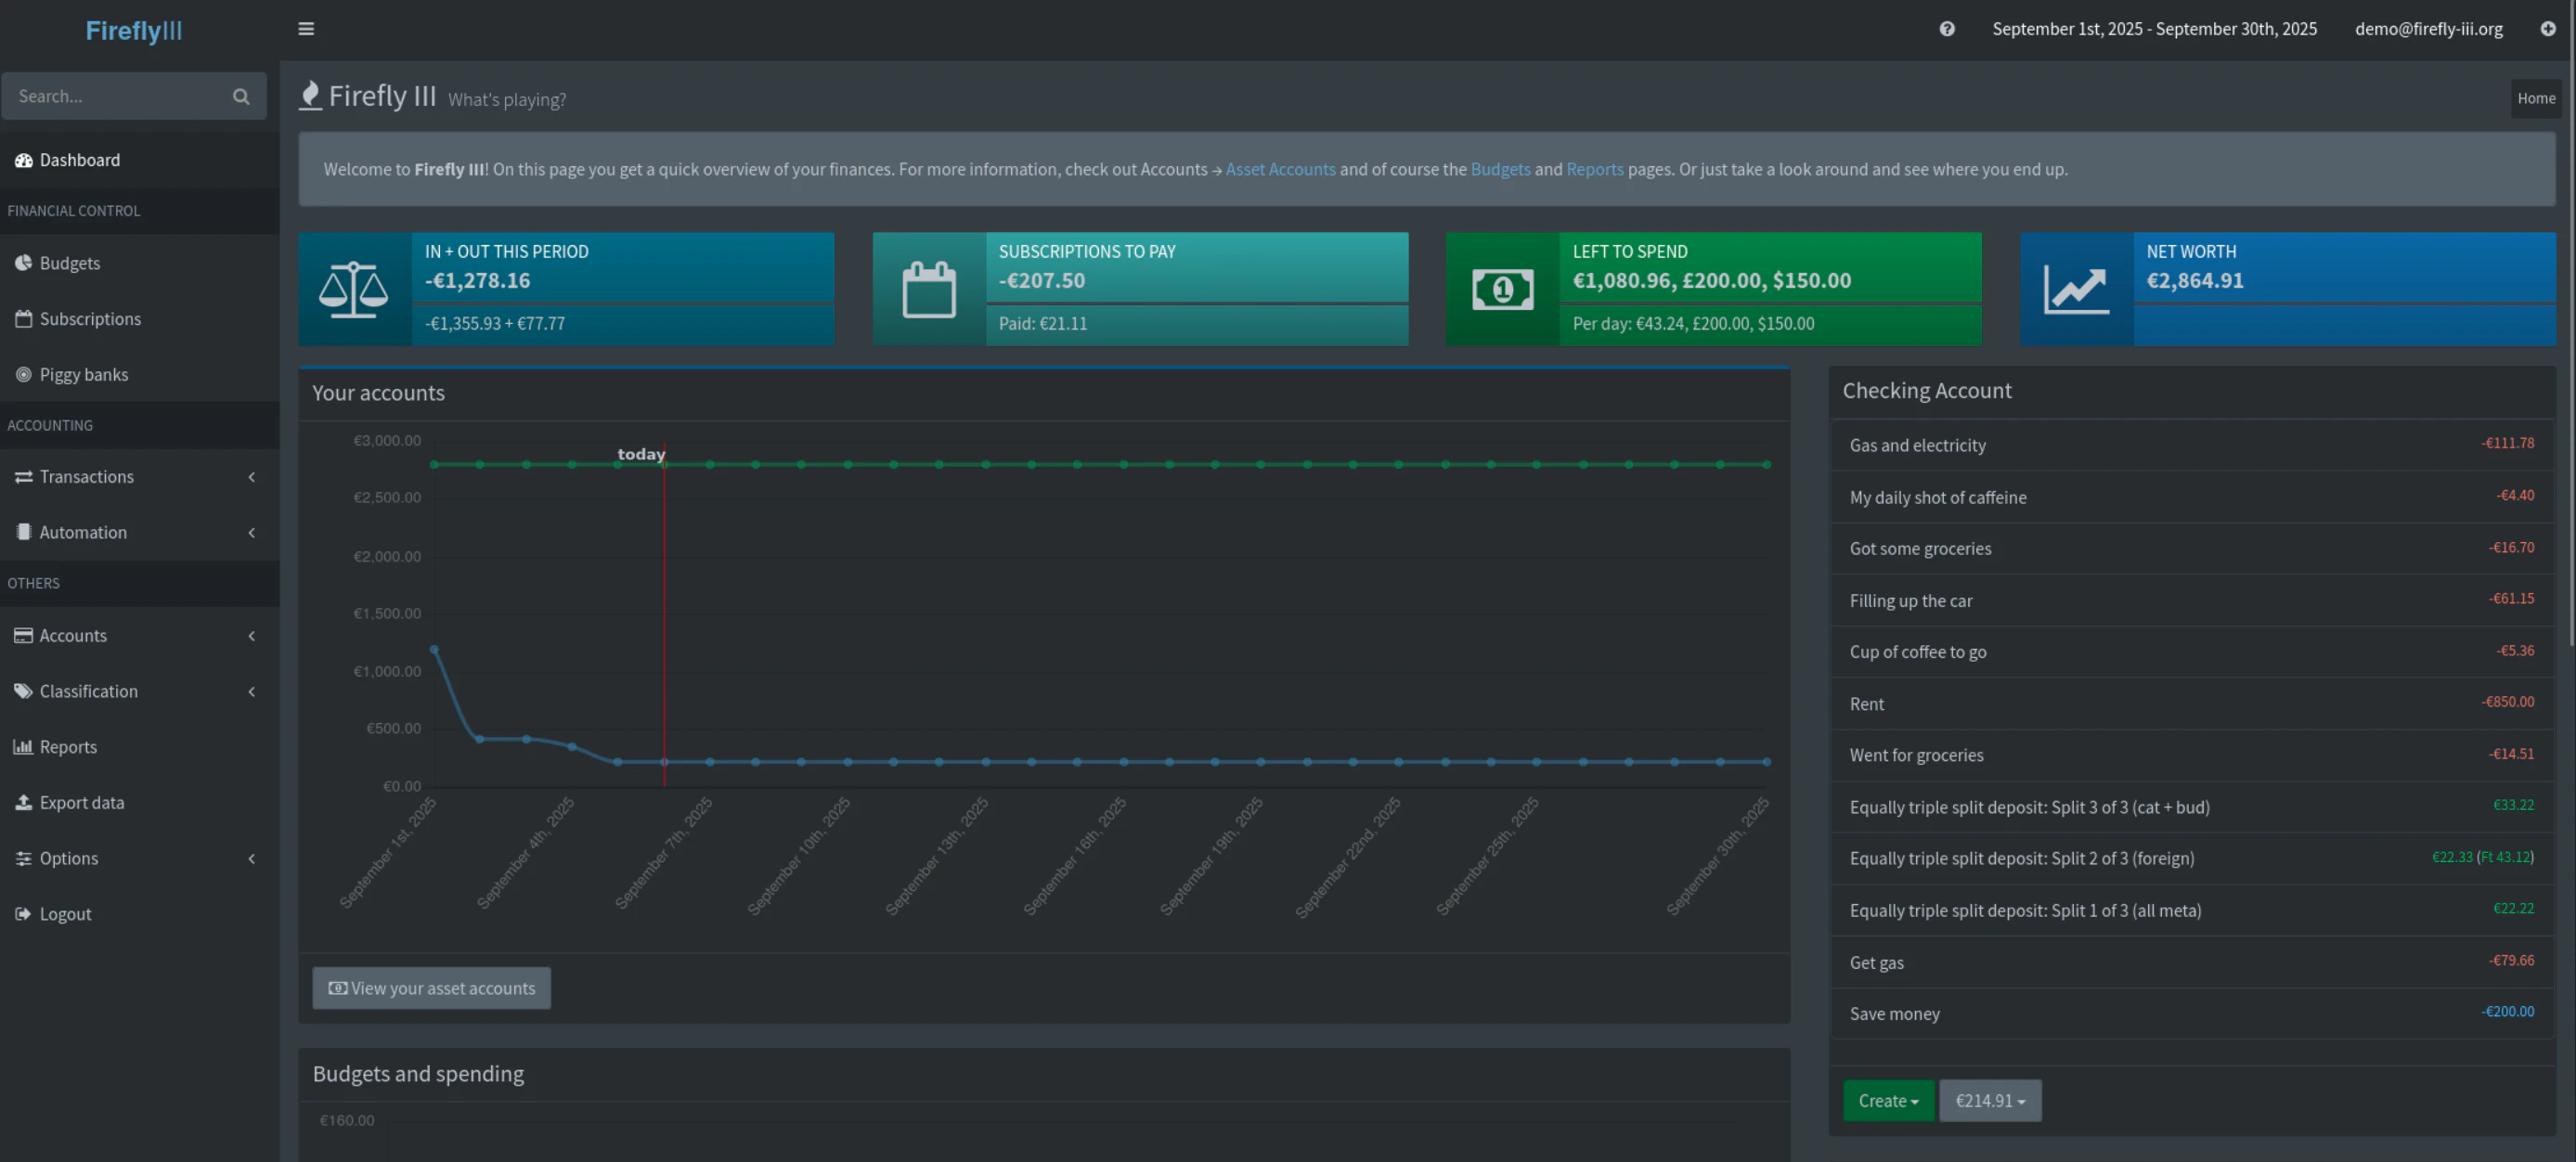
Task: Click the Accounts credit card icon
Action: pyautogui.click(x=24, y=636)
